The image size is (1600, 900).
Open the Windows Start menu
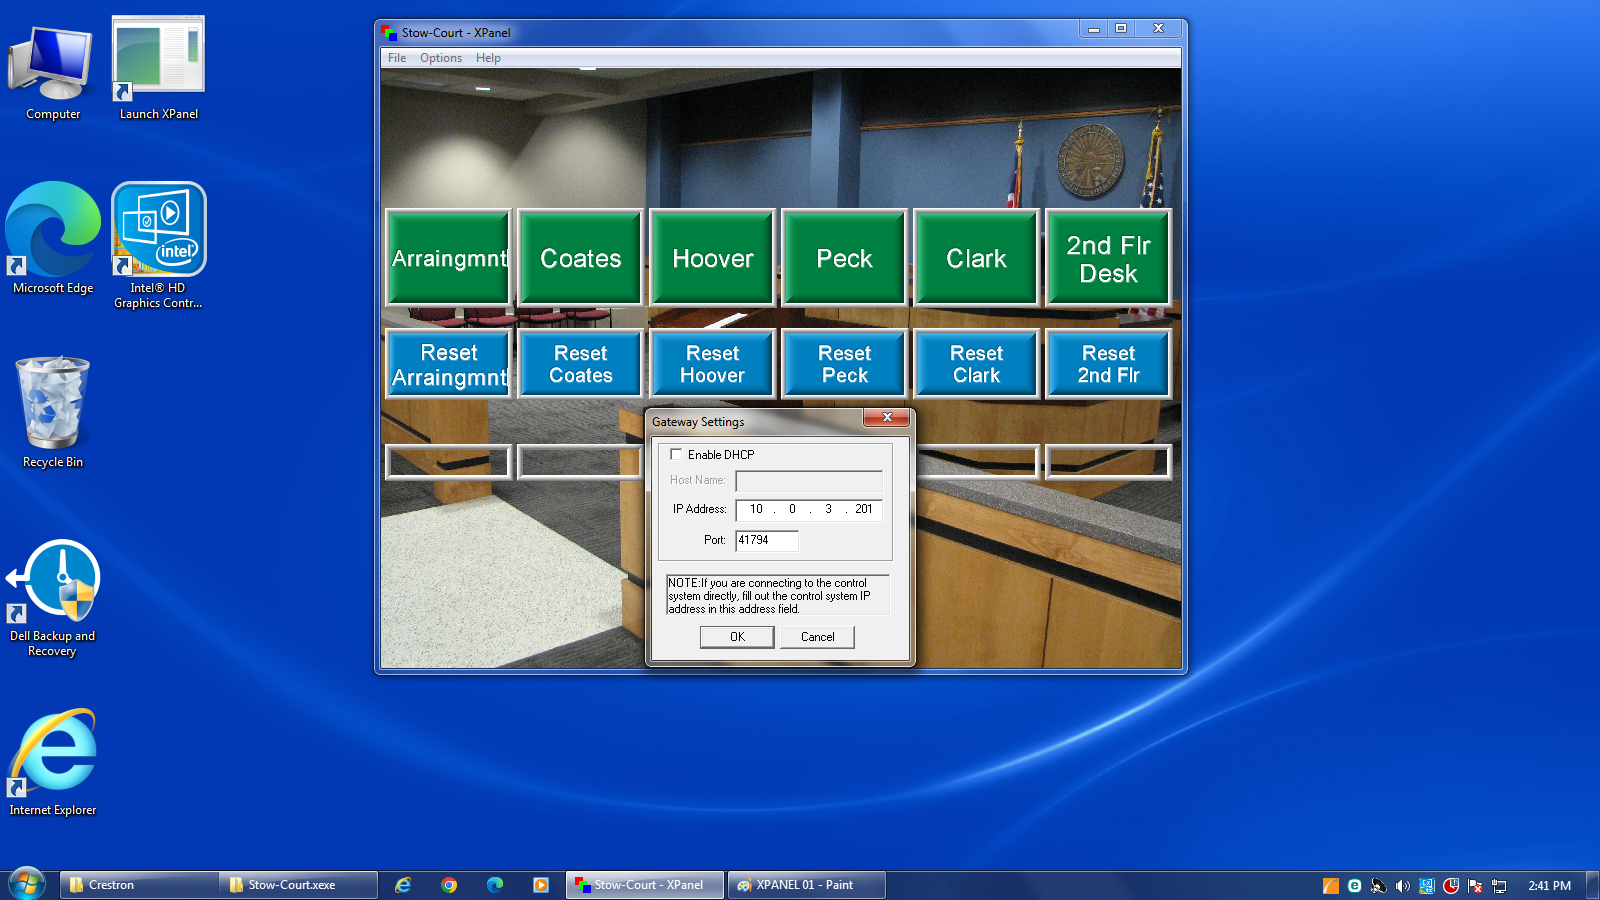pos(26,884)
